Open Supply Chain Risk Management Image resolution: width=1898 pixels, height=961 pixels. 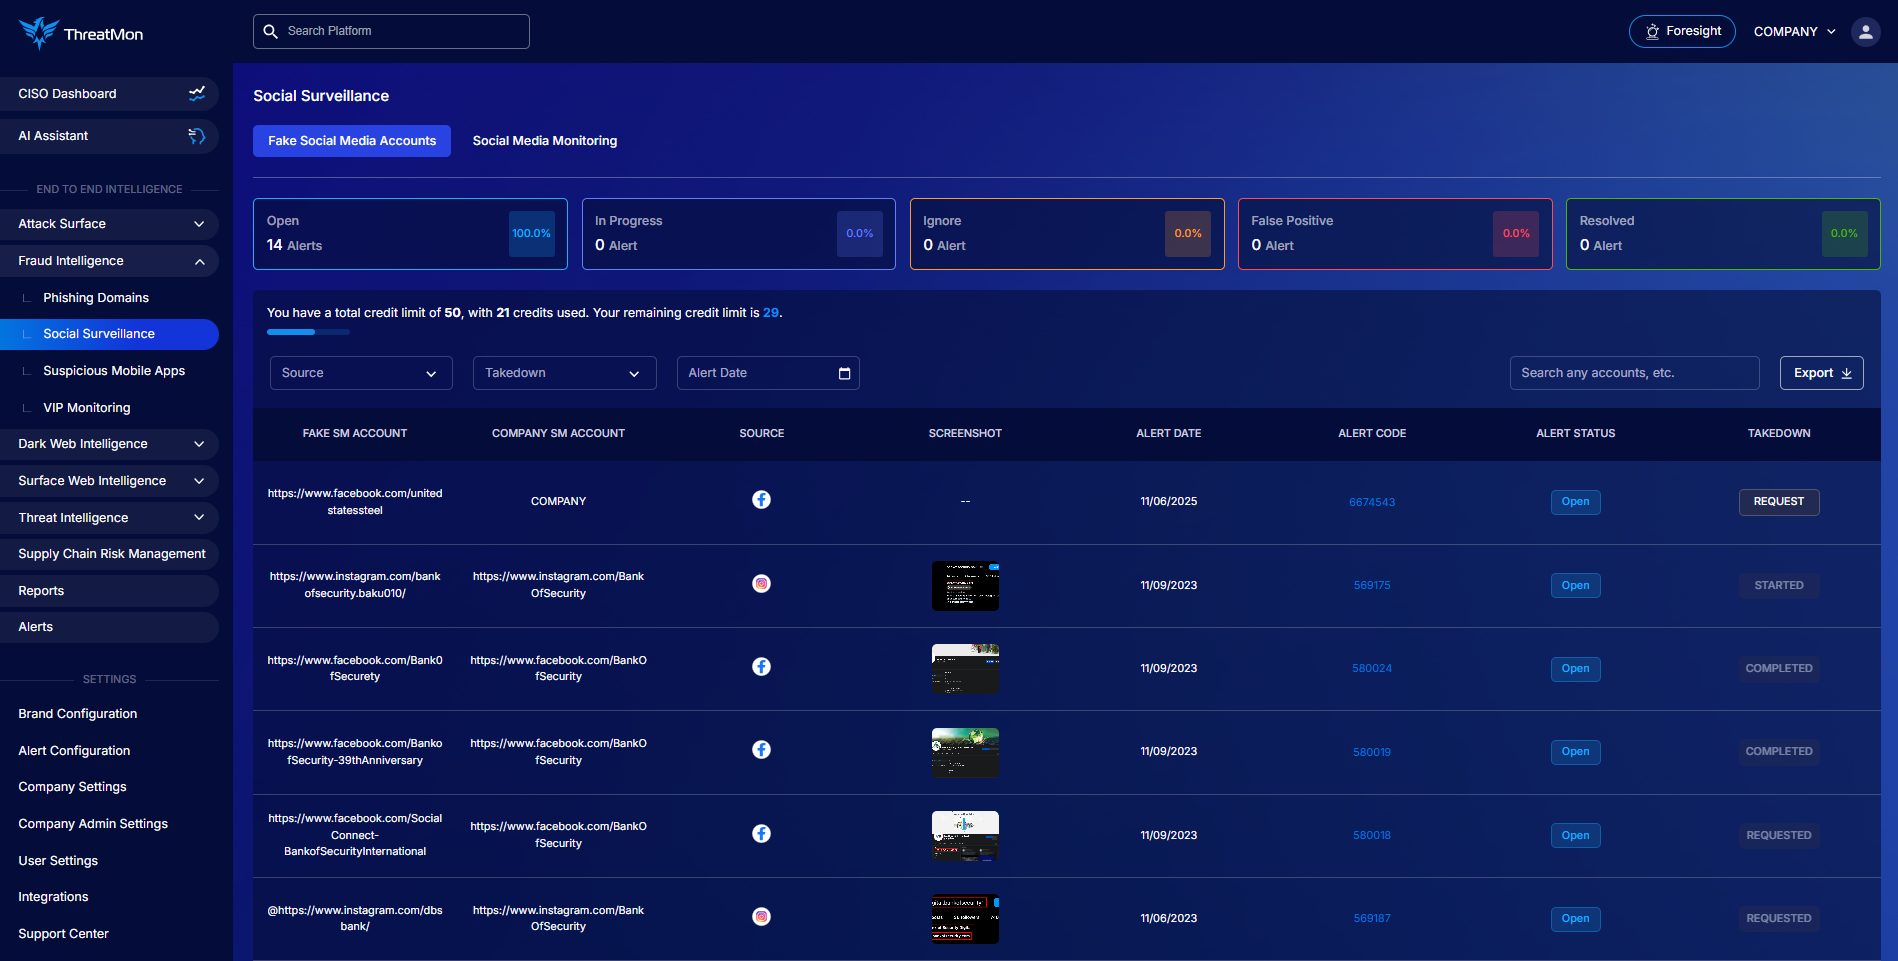click(109, 554)
